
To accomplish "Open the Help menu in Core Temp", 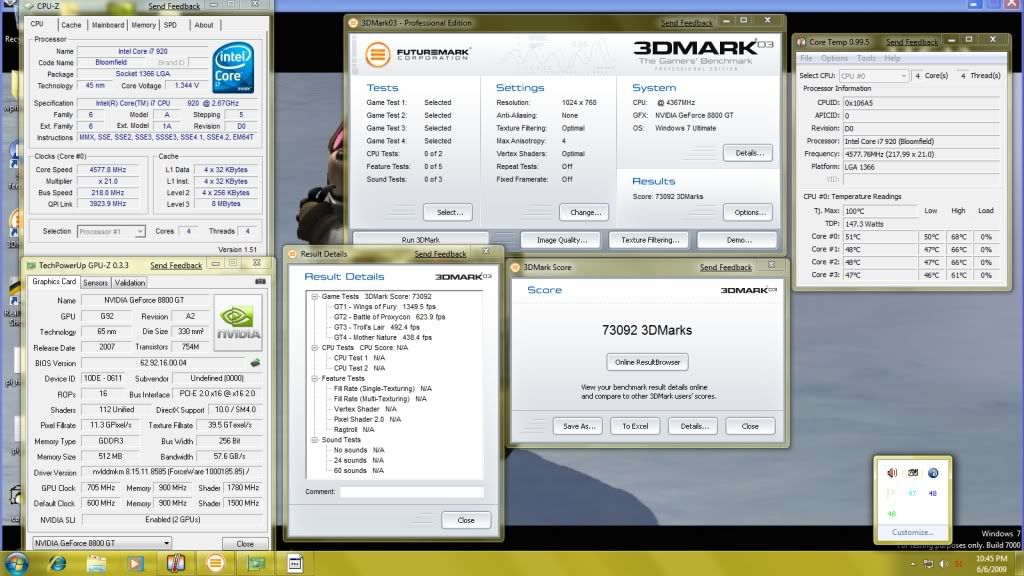I will 892,58.
